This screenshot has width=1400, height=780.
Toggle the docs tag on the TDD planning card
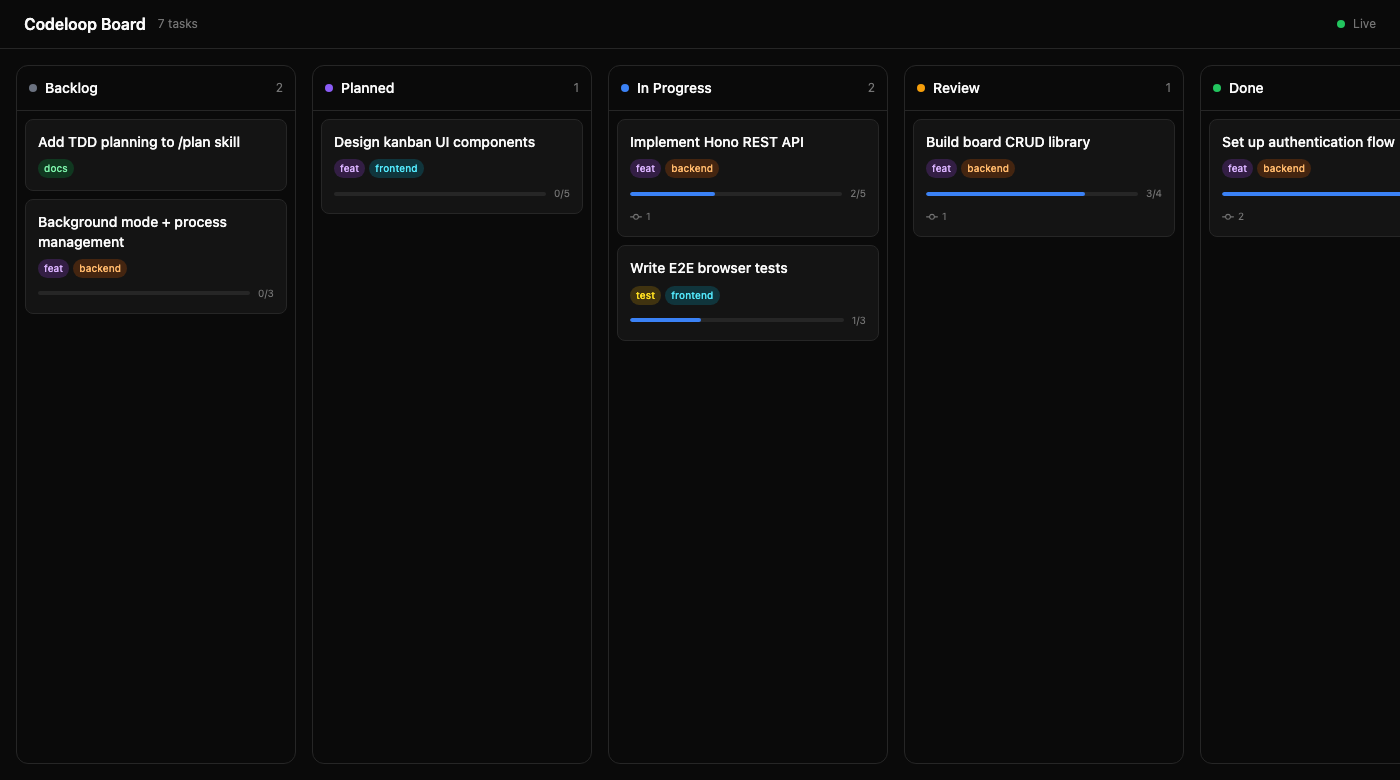[x=55, y=168]
